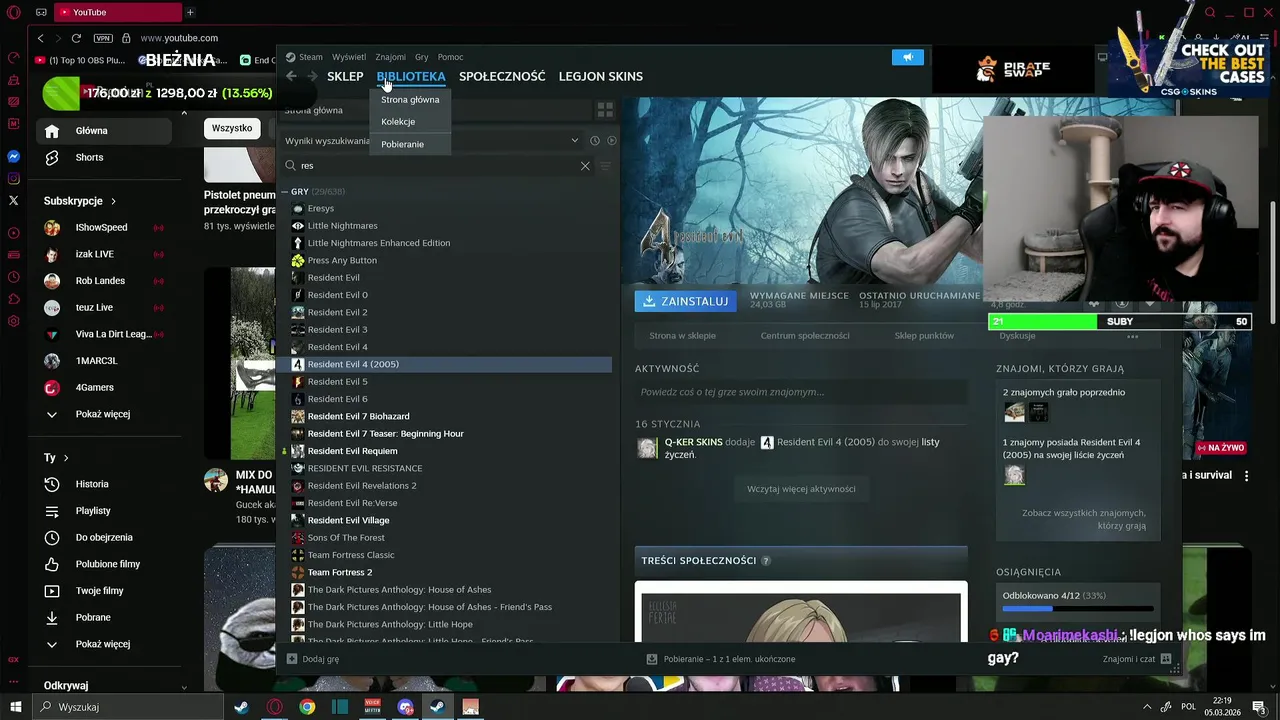
Task: Open the Znajomi menu
Action: coord(390,57)
